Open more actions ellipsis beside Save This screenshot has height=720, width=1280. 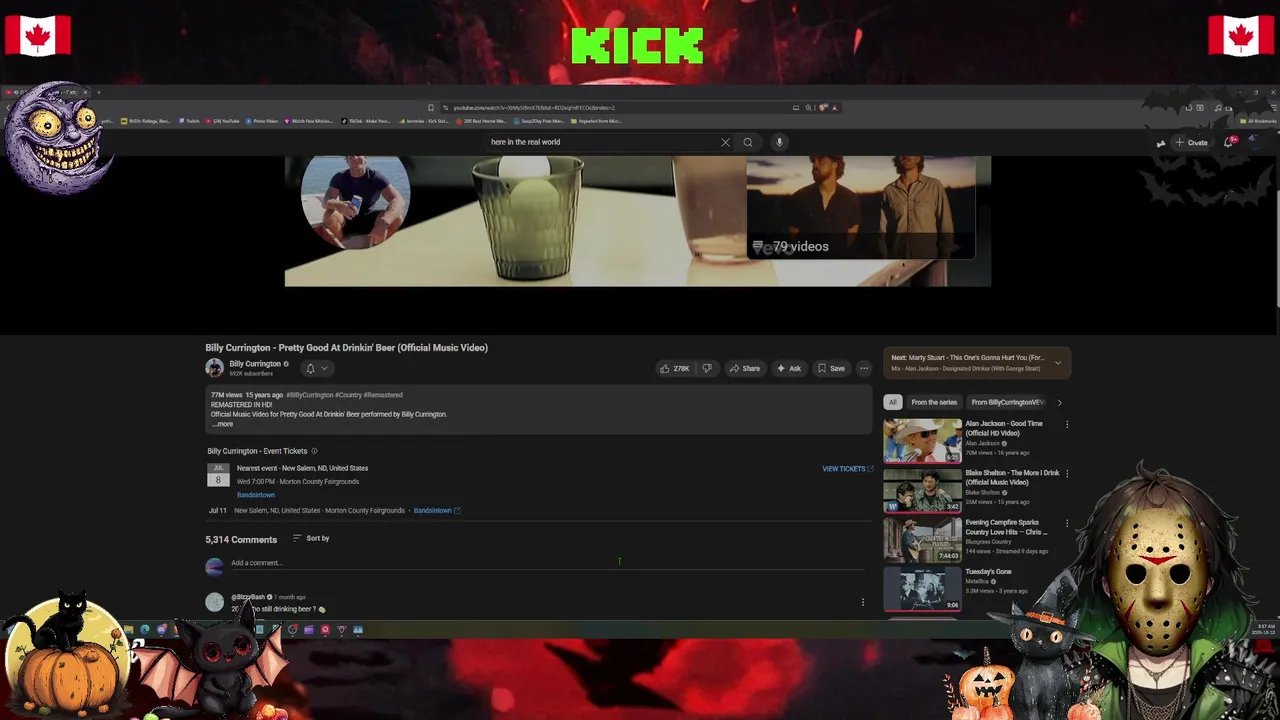[x=864, y=368]
